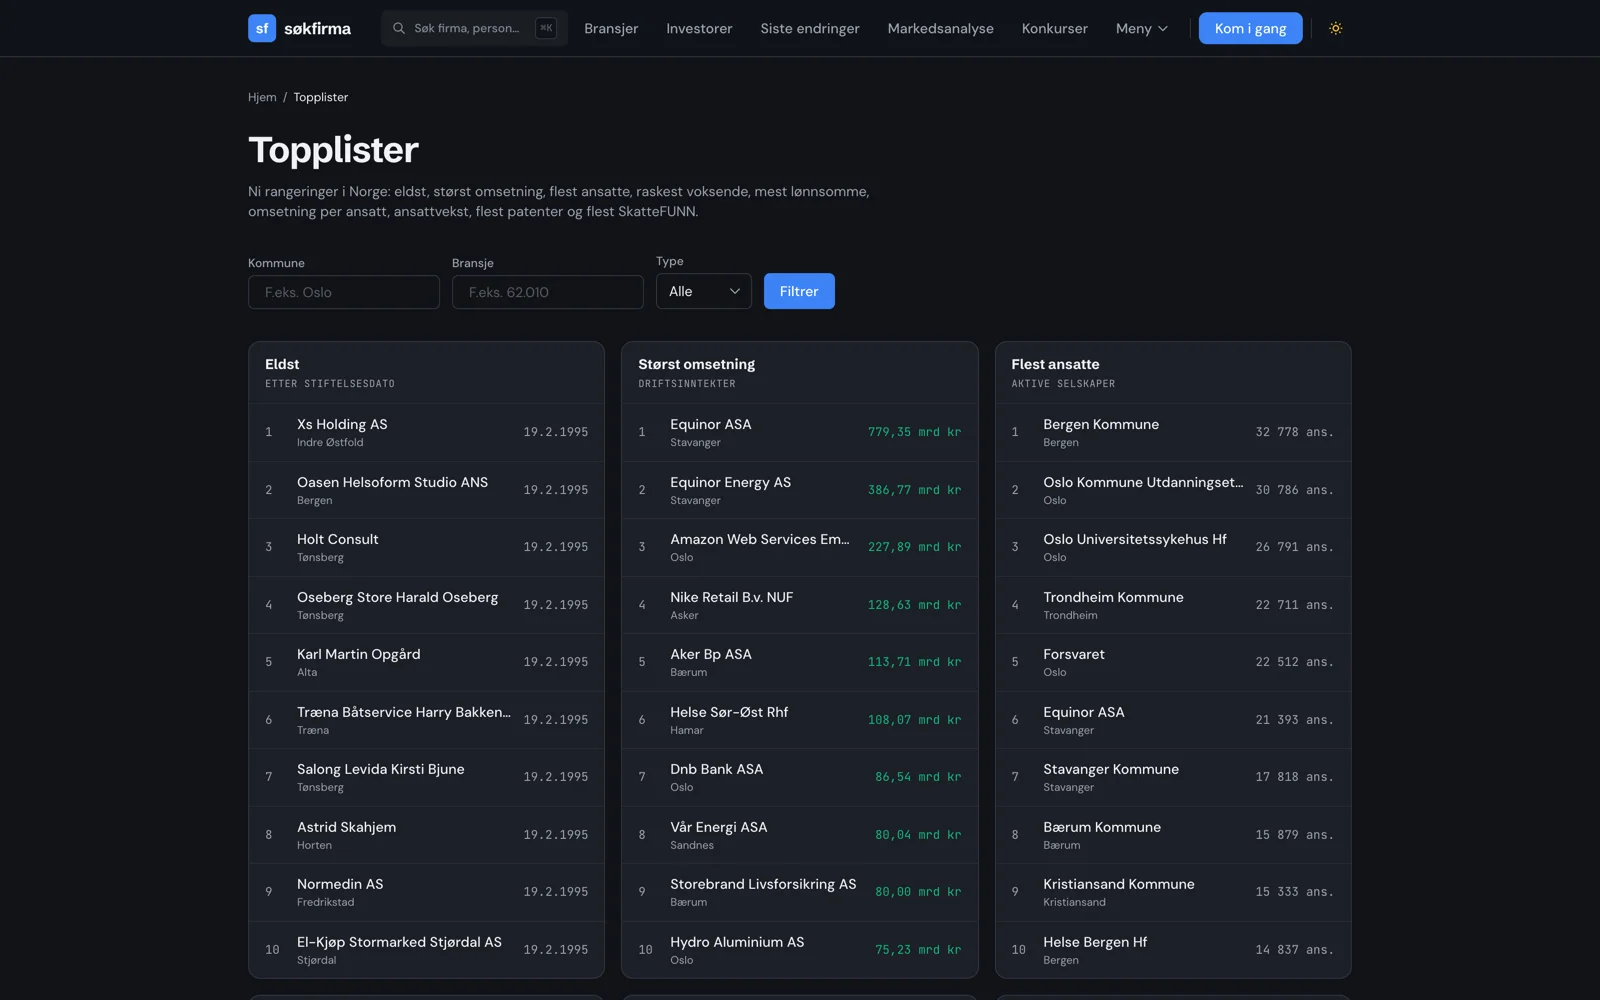The width and height of the screenshot is (1600, 1000).
Task: Select Amazon Web Services entry
Action: coord(800,547)
